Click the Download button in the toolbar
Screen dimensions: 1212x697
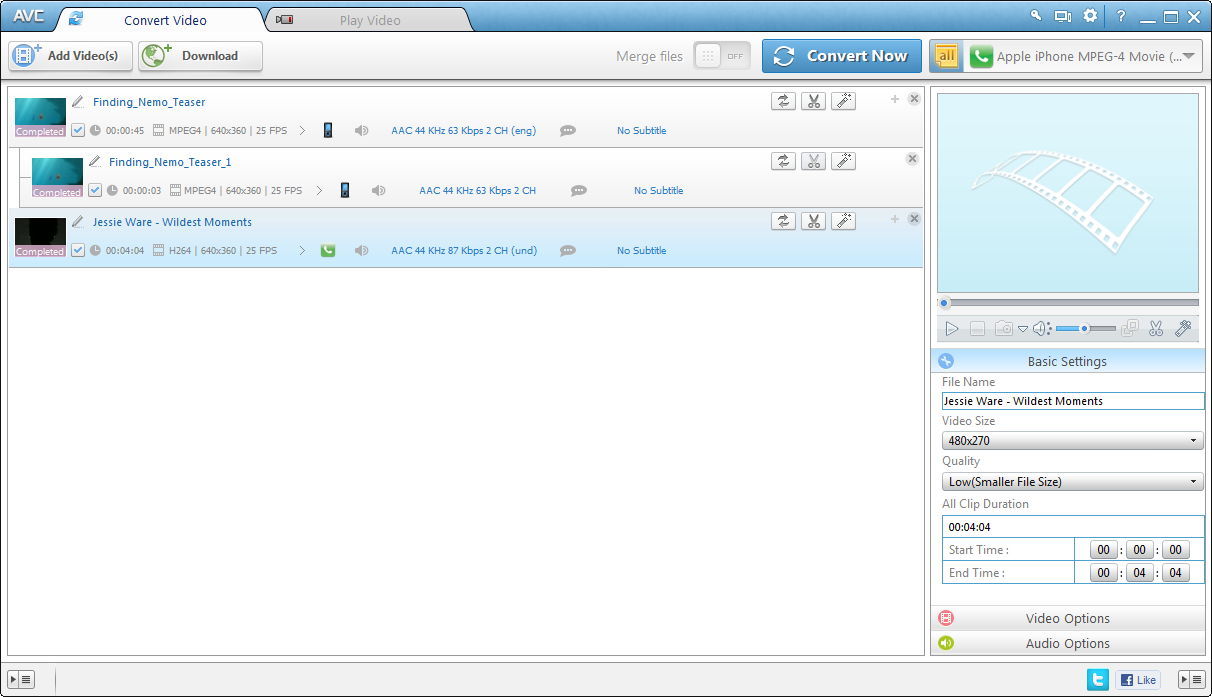point(198,56)
